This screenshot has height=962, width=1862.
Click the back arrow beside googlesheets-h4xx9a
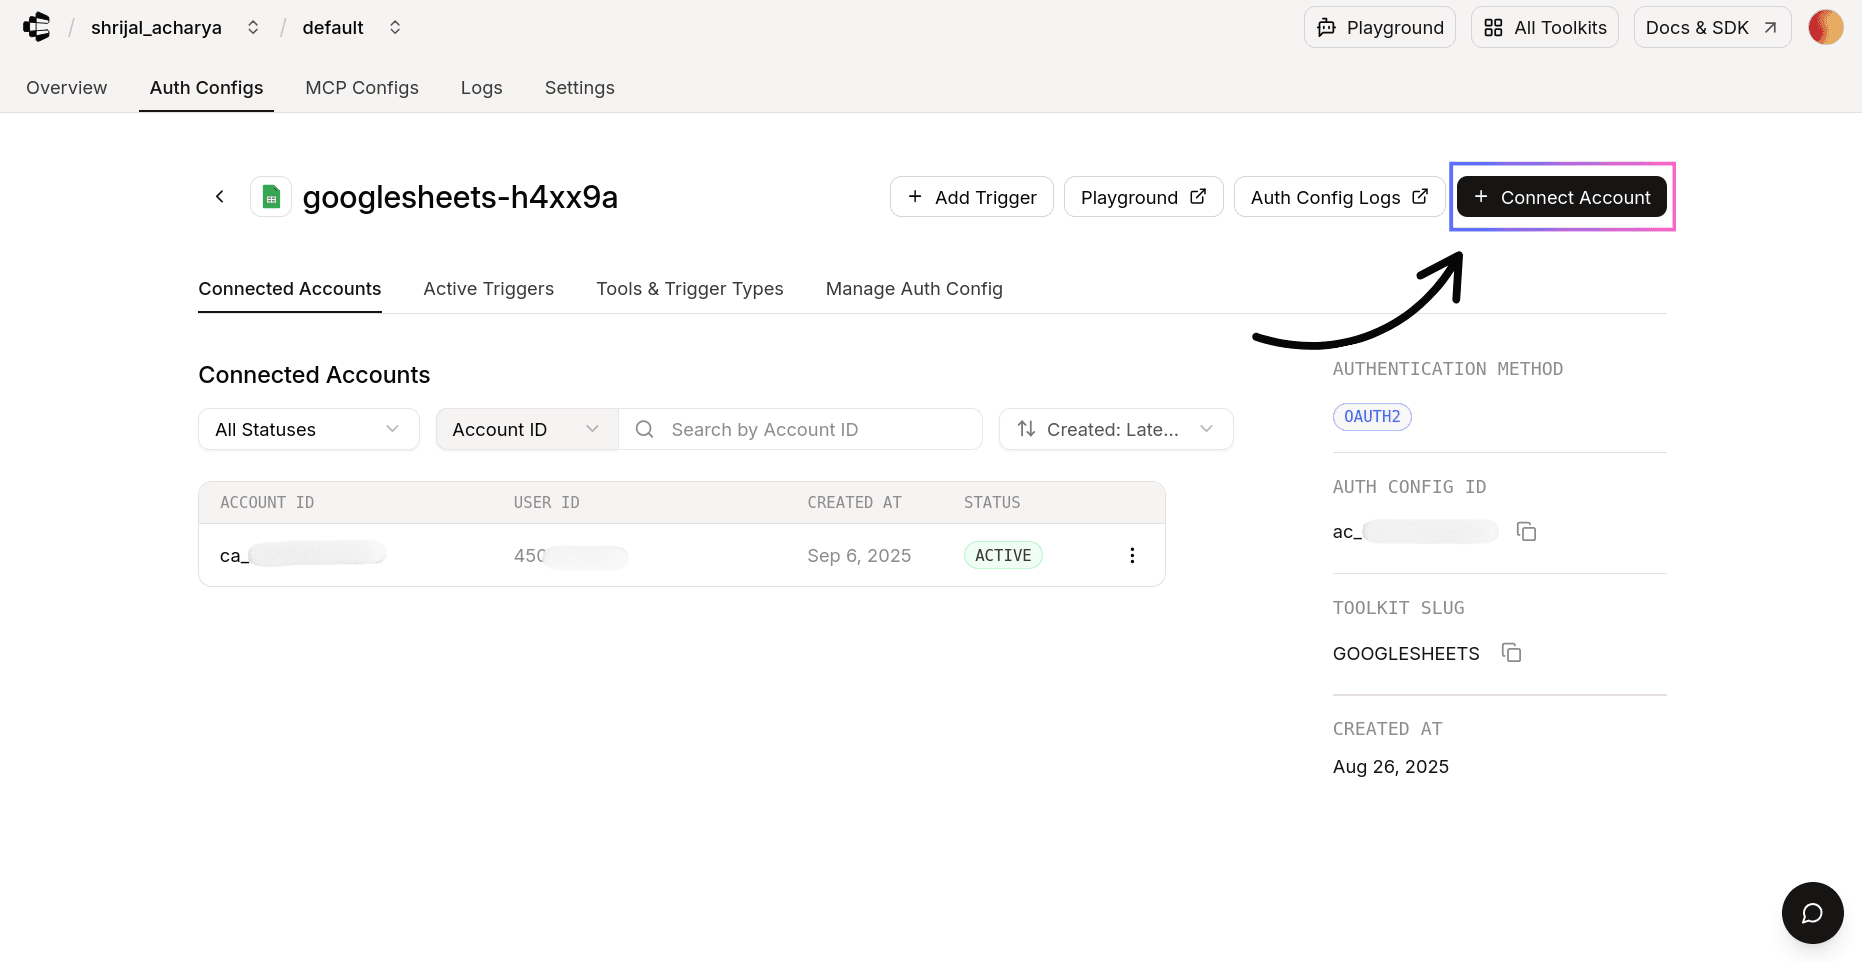click(x=219, y=196)
